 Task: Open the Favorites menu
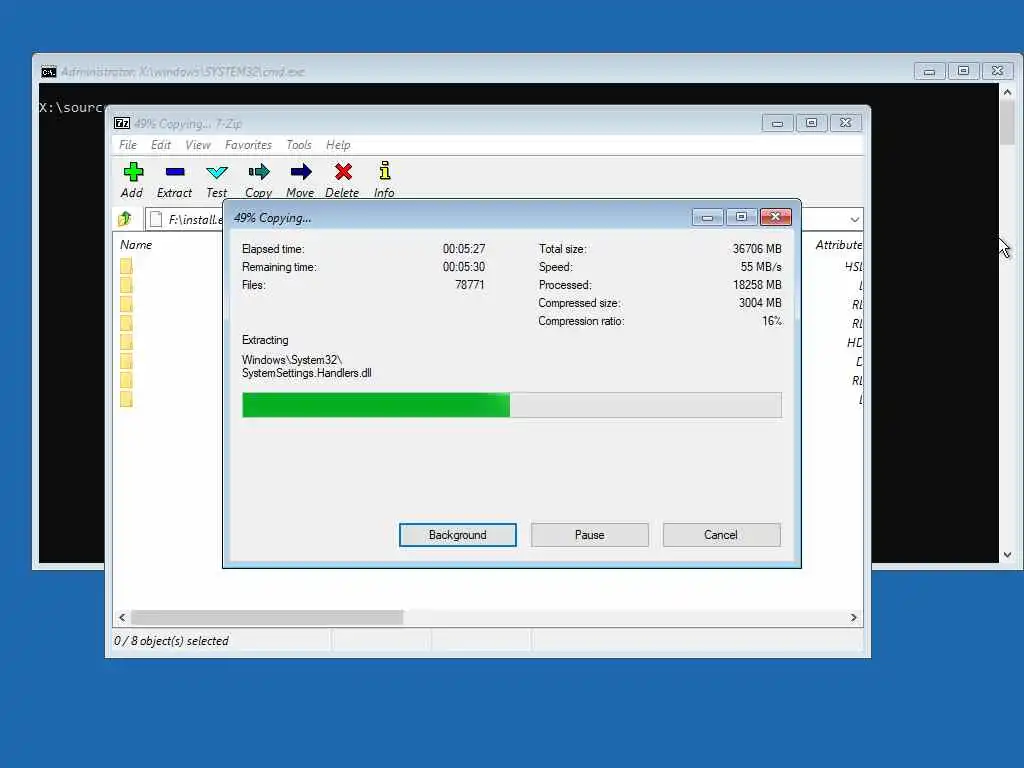pyautogui.click(x=248, y=145)
